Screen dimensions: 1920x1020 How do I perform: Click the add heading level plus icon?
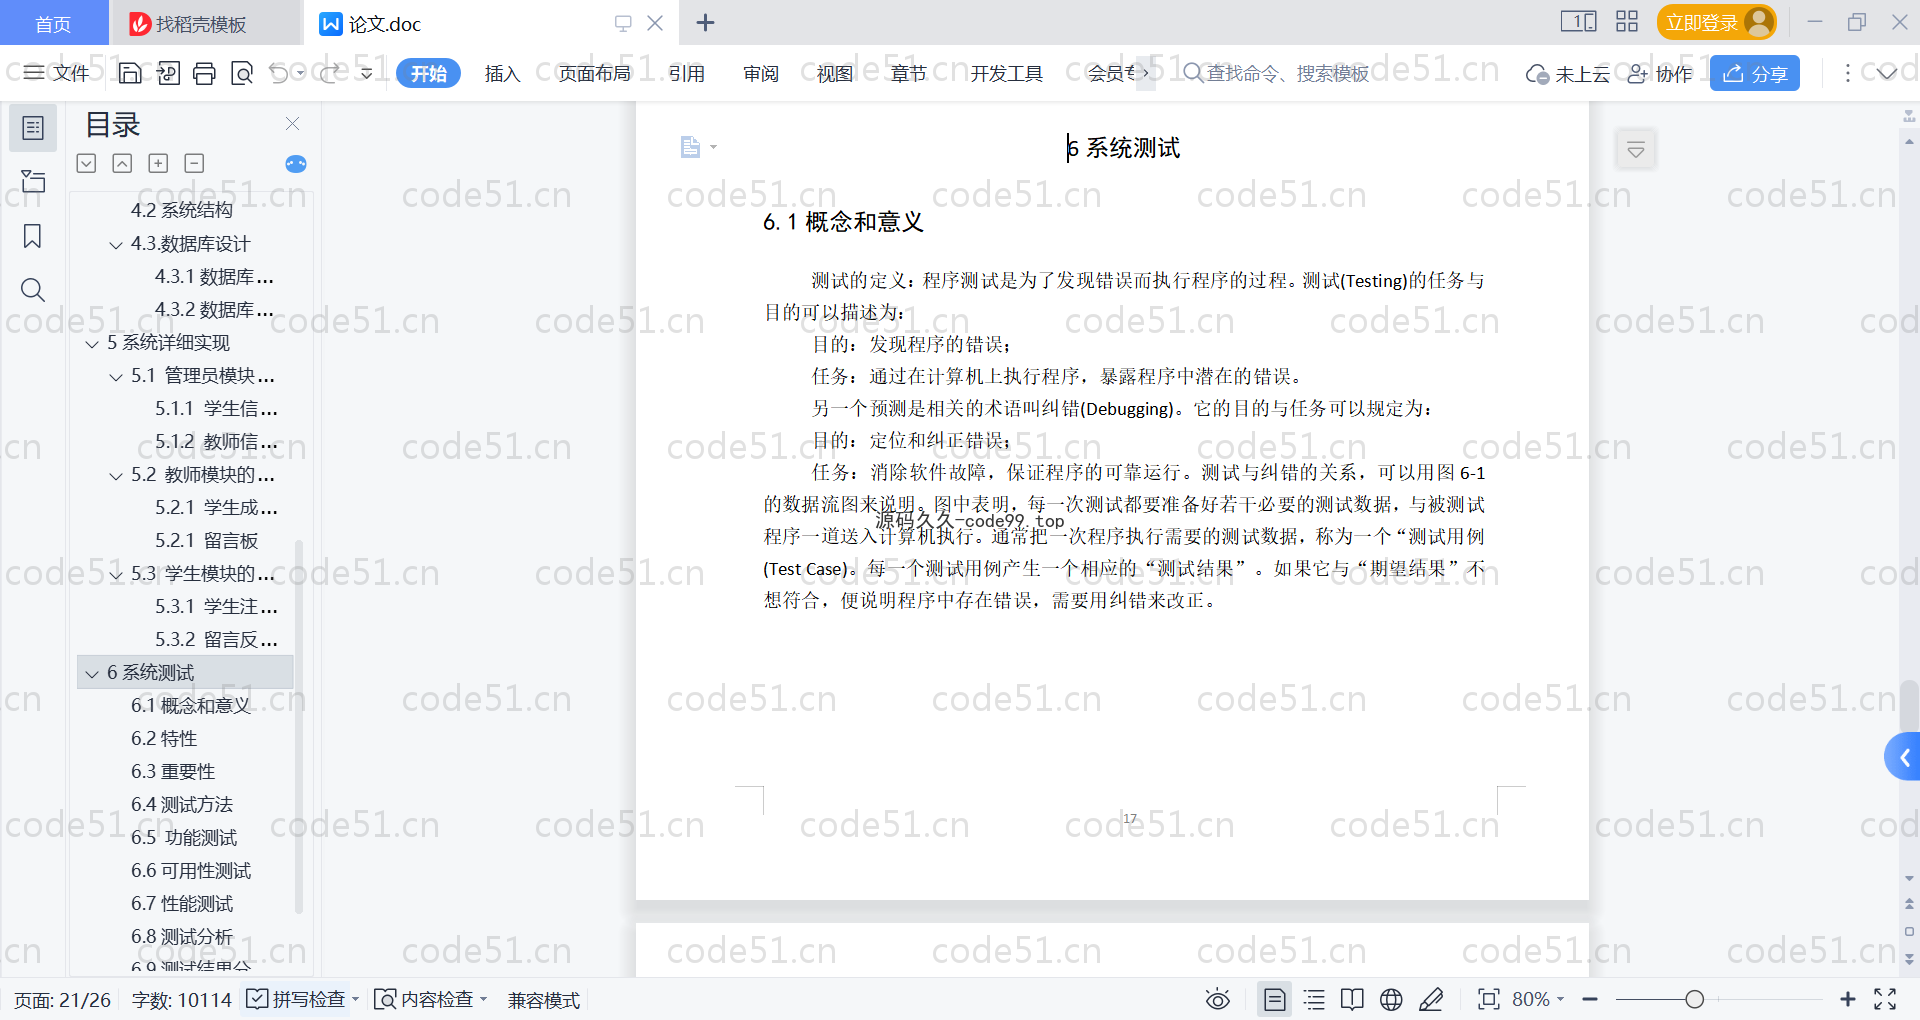pyautogui.click(x=158, y=163)
